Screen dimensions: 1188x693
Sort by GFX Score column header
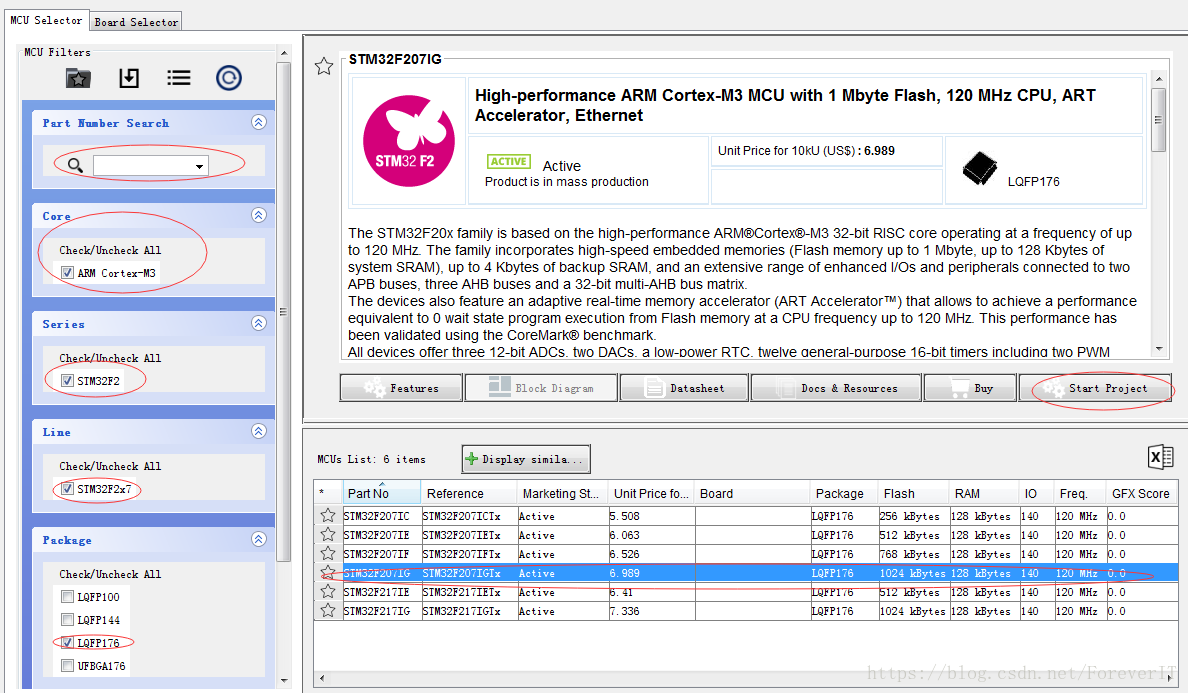click(x=1141, y=493)
